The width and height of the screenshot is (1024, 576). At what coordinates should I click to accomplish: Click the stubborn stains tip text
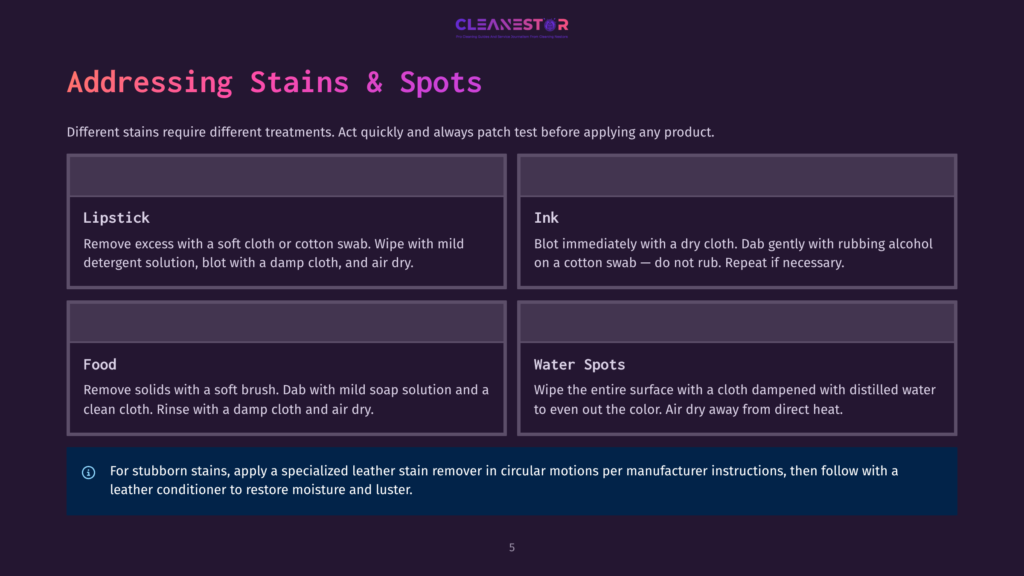click(504, 480)
